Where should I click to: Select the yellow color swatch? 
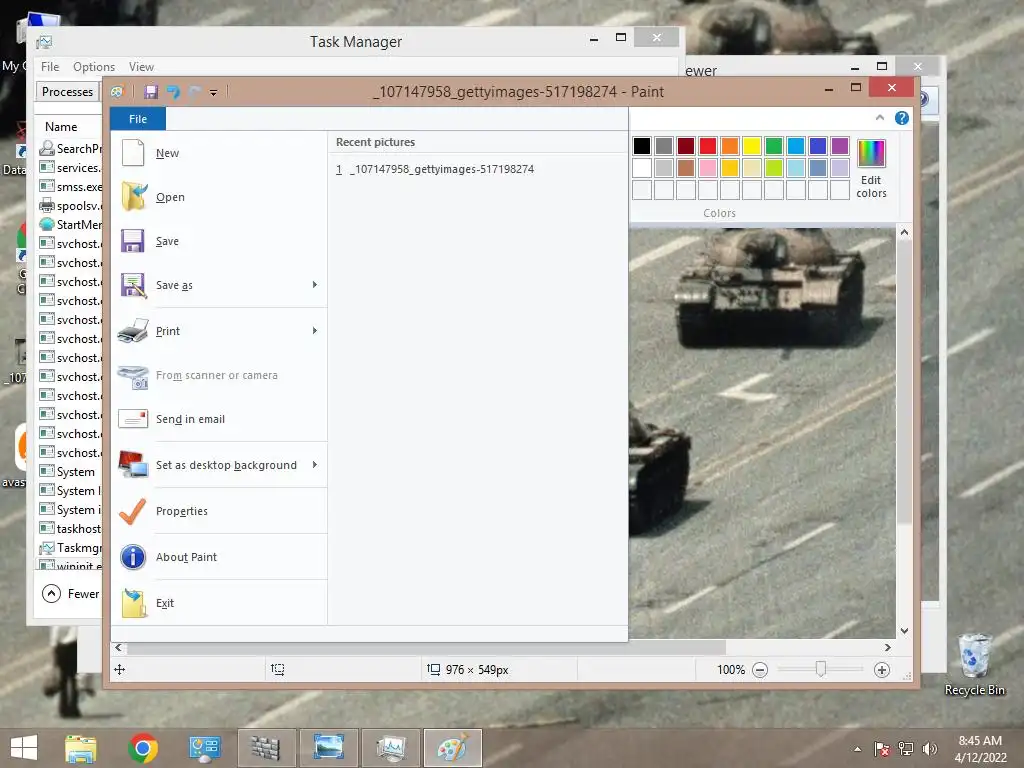click(x=752, y=146)
